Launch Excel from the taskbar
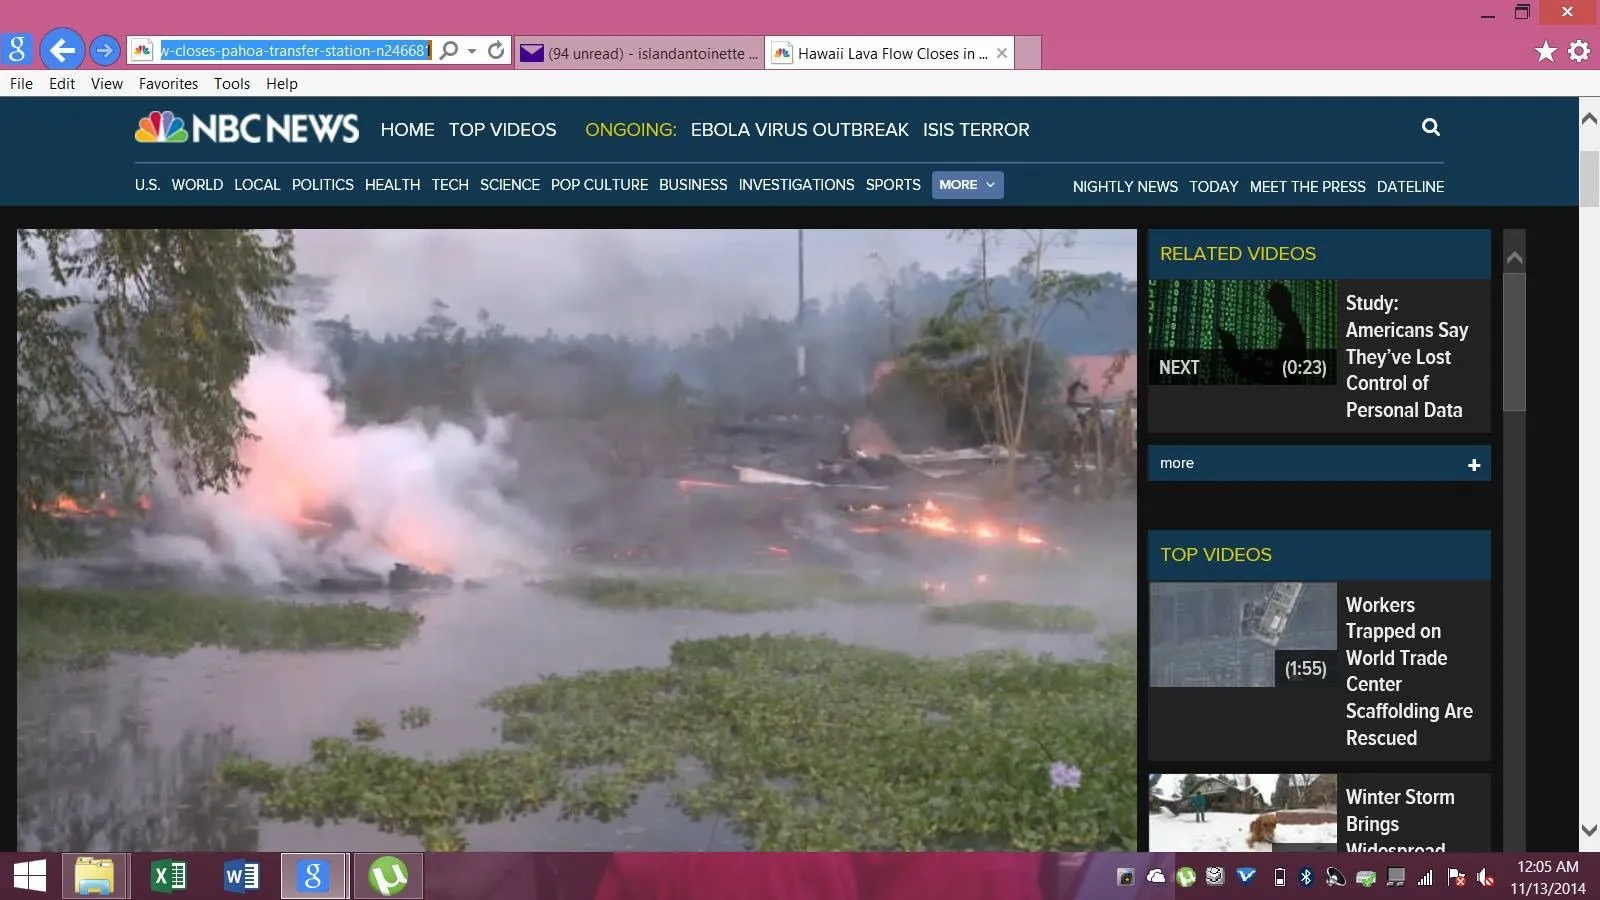Image resolution: width=1600 pixels, height=900 pixels. 168,876
